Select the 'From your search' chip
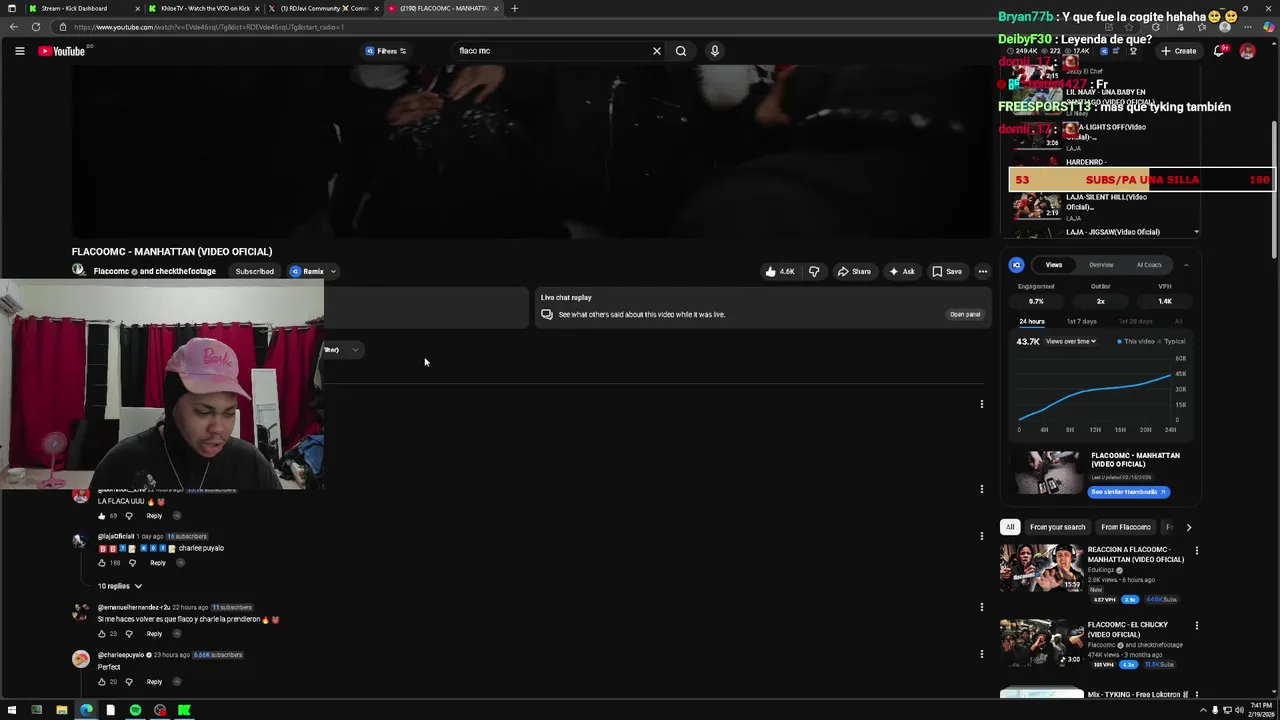The image size is (1280, 720). click(1057, 527)
